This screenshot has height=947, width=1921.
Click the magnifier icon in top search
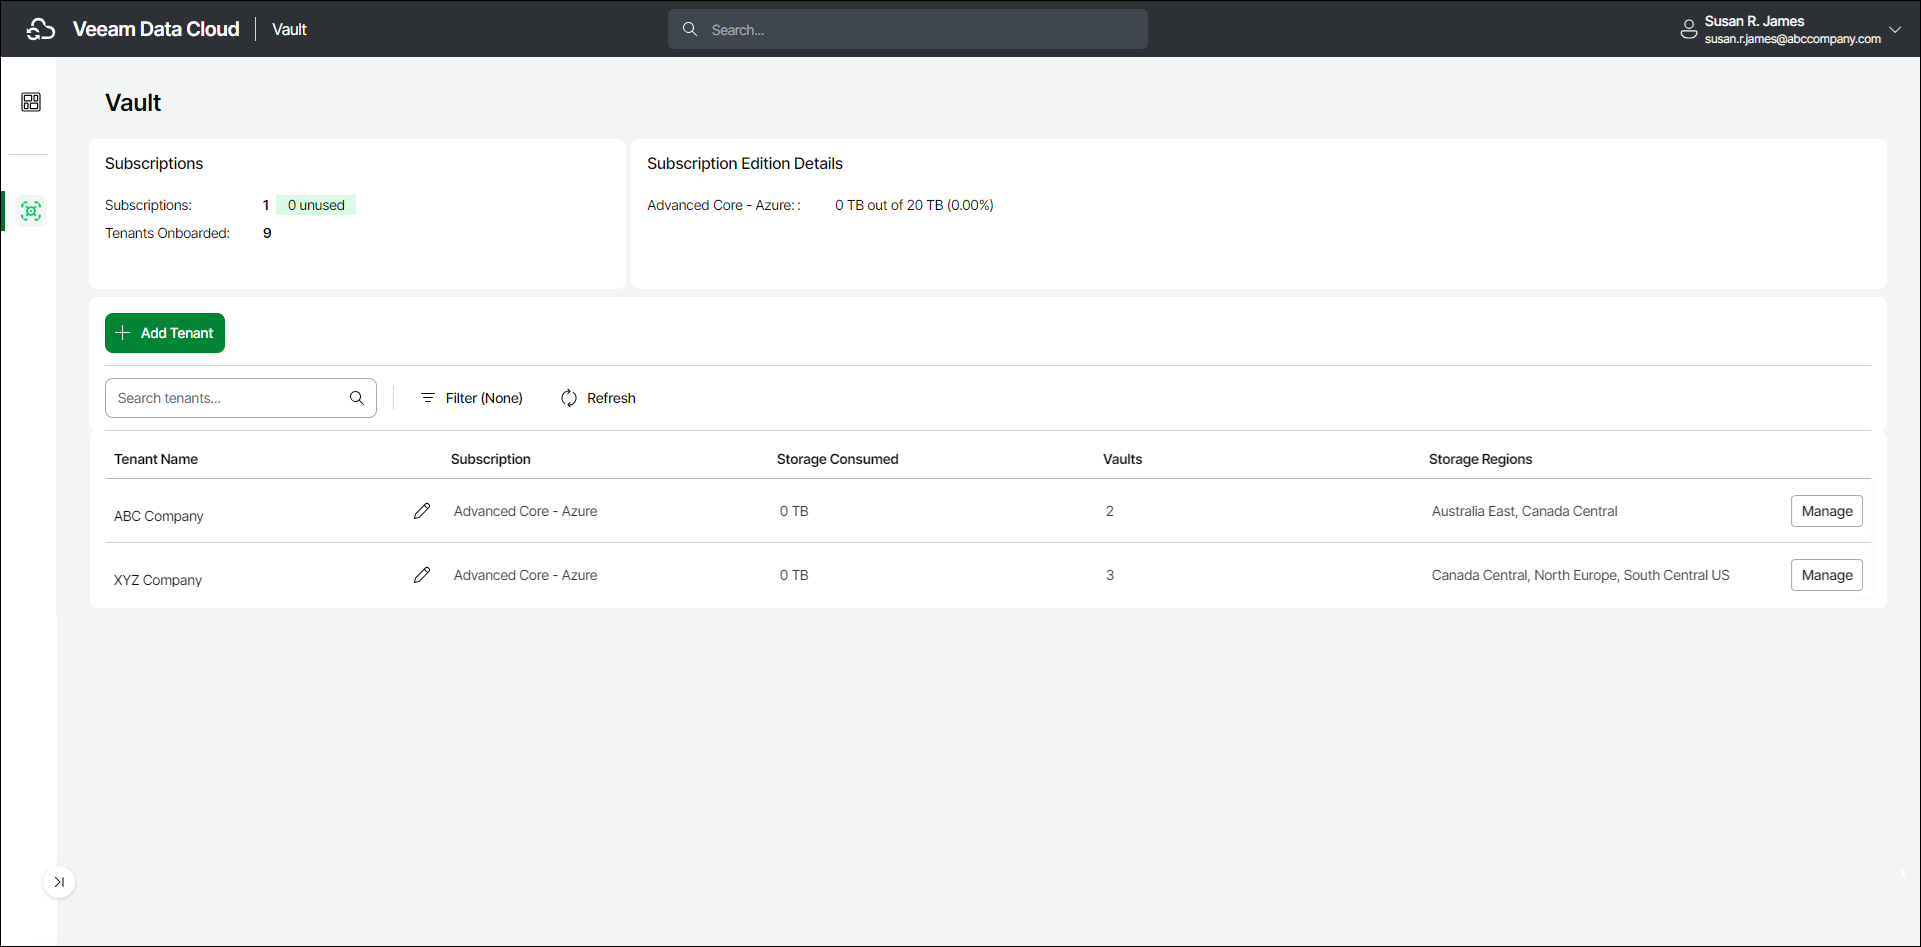coord(690,29)
